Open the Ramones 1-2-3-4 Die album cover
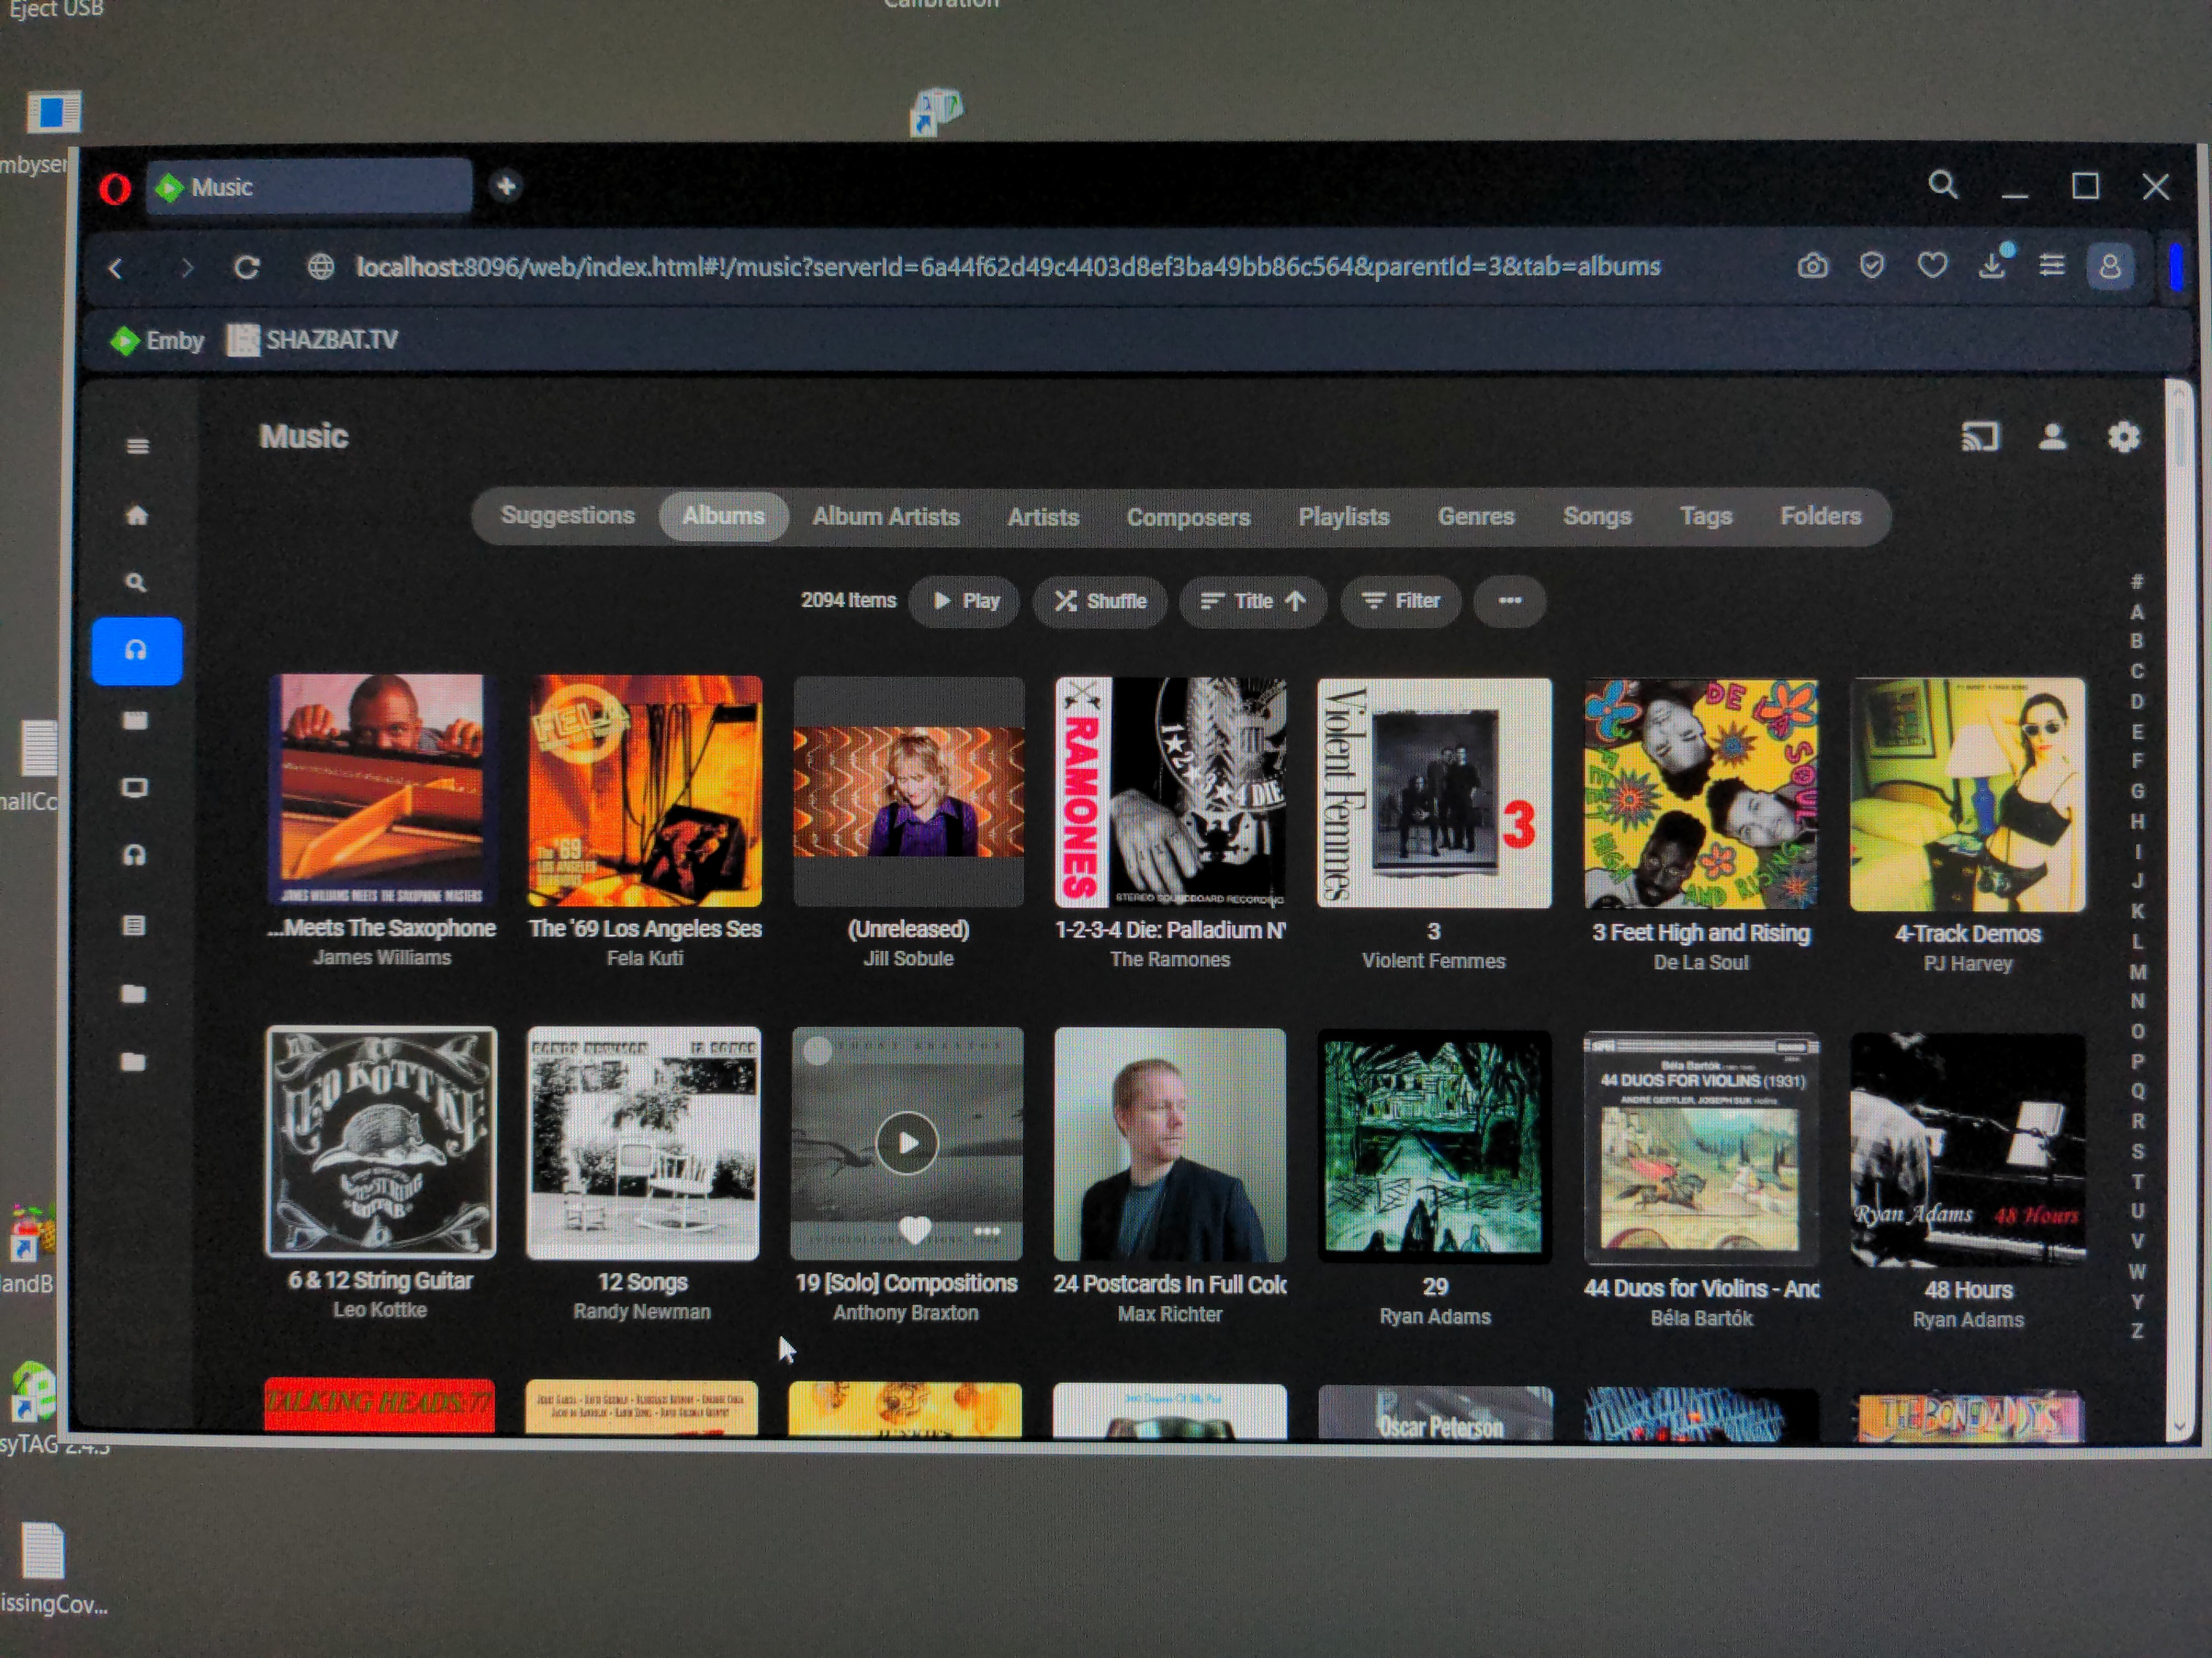 pos(1170,792)
